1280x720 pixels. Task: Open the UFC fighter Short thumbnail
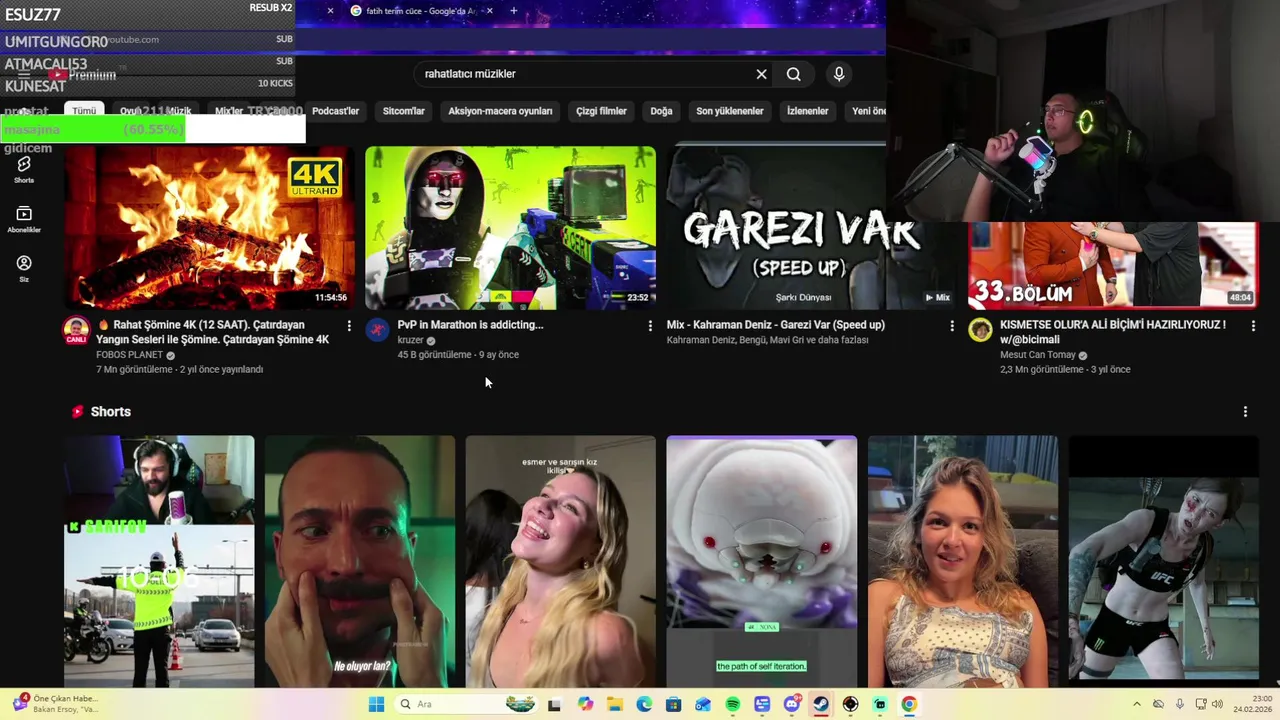pos(1164,560)
